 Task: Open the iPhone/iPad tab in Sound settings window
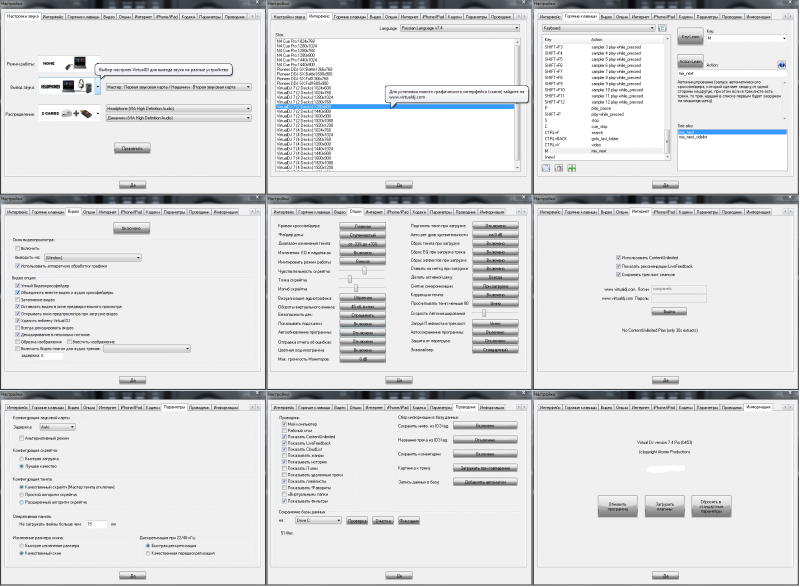[167, 17]
